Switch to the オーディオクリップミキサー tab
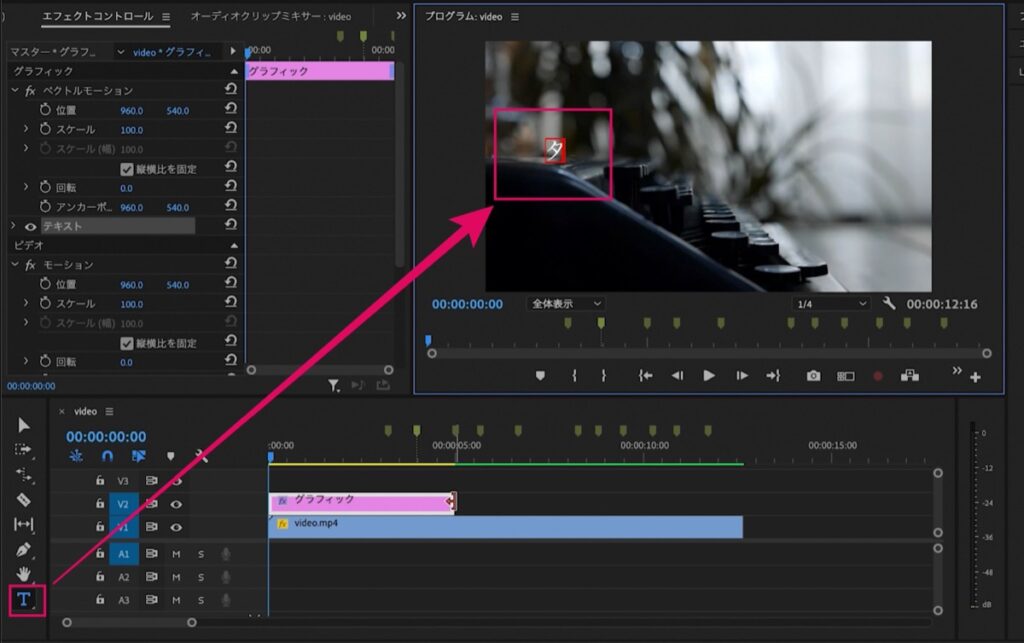 coord(270,16)
